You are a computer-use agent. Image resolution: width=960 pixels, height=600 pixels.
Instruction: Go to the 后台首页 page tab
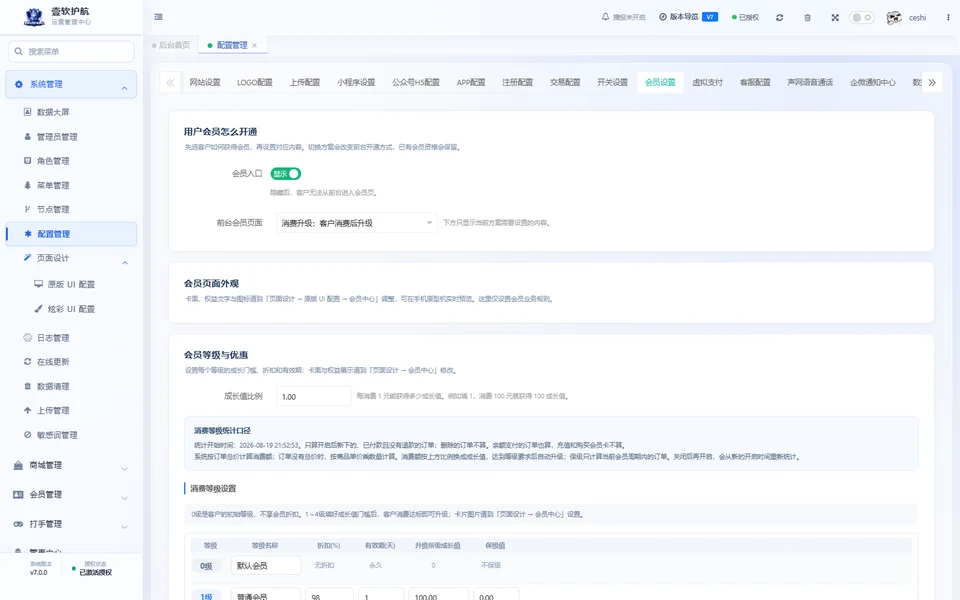pyautogui.click(x=171, y=45)
